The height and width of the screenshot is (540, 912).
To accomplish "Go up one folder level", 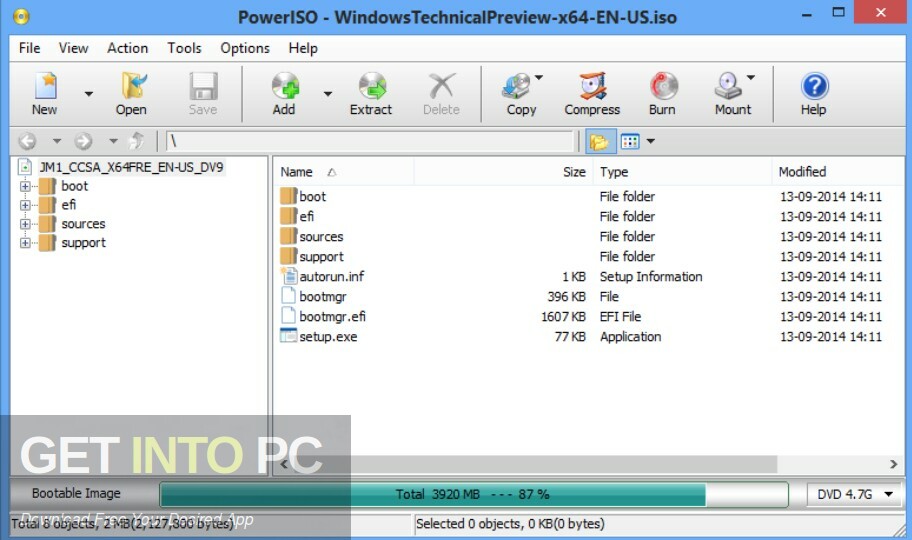I will [x=136, y=141].
